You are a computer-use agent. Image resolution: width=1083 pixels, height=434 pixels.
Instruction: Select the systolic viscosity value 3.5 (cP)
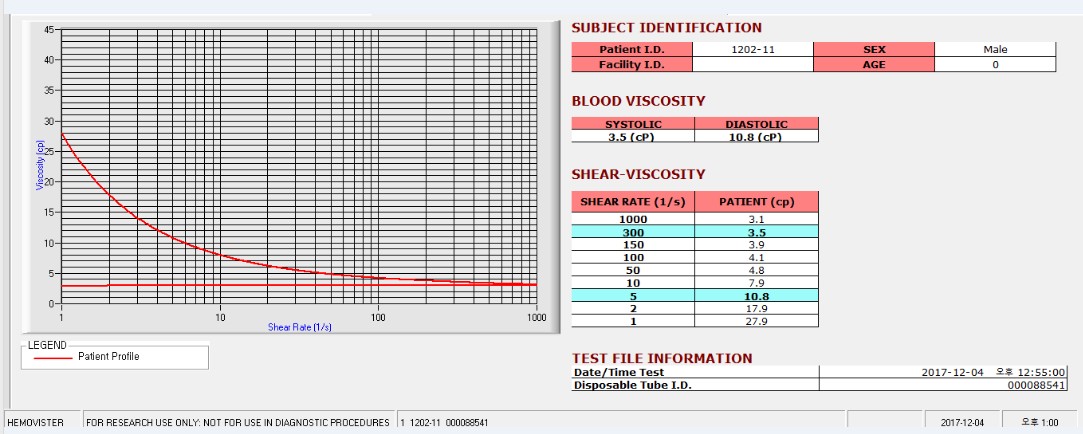pos(633,136)
